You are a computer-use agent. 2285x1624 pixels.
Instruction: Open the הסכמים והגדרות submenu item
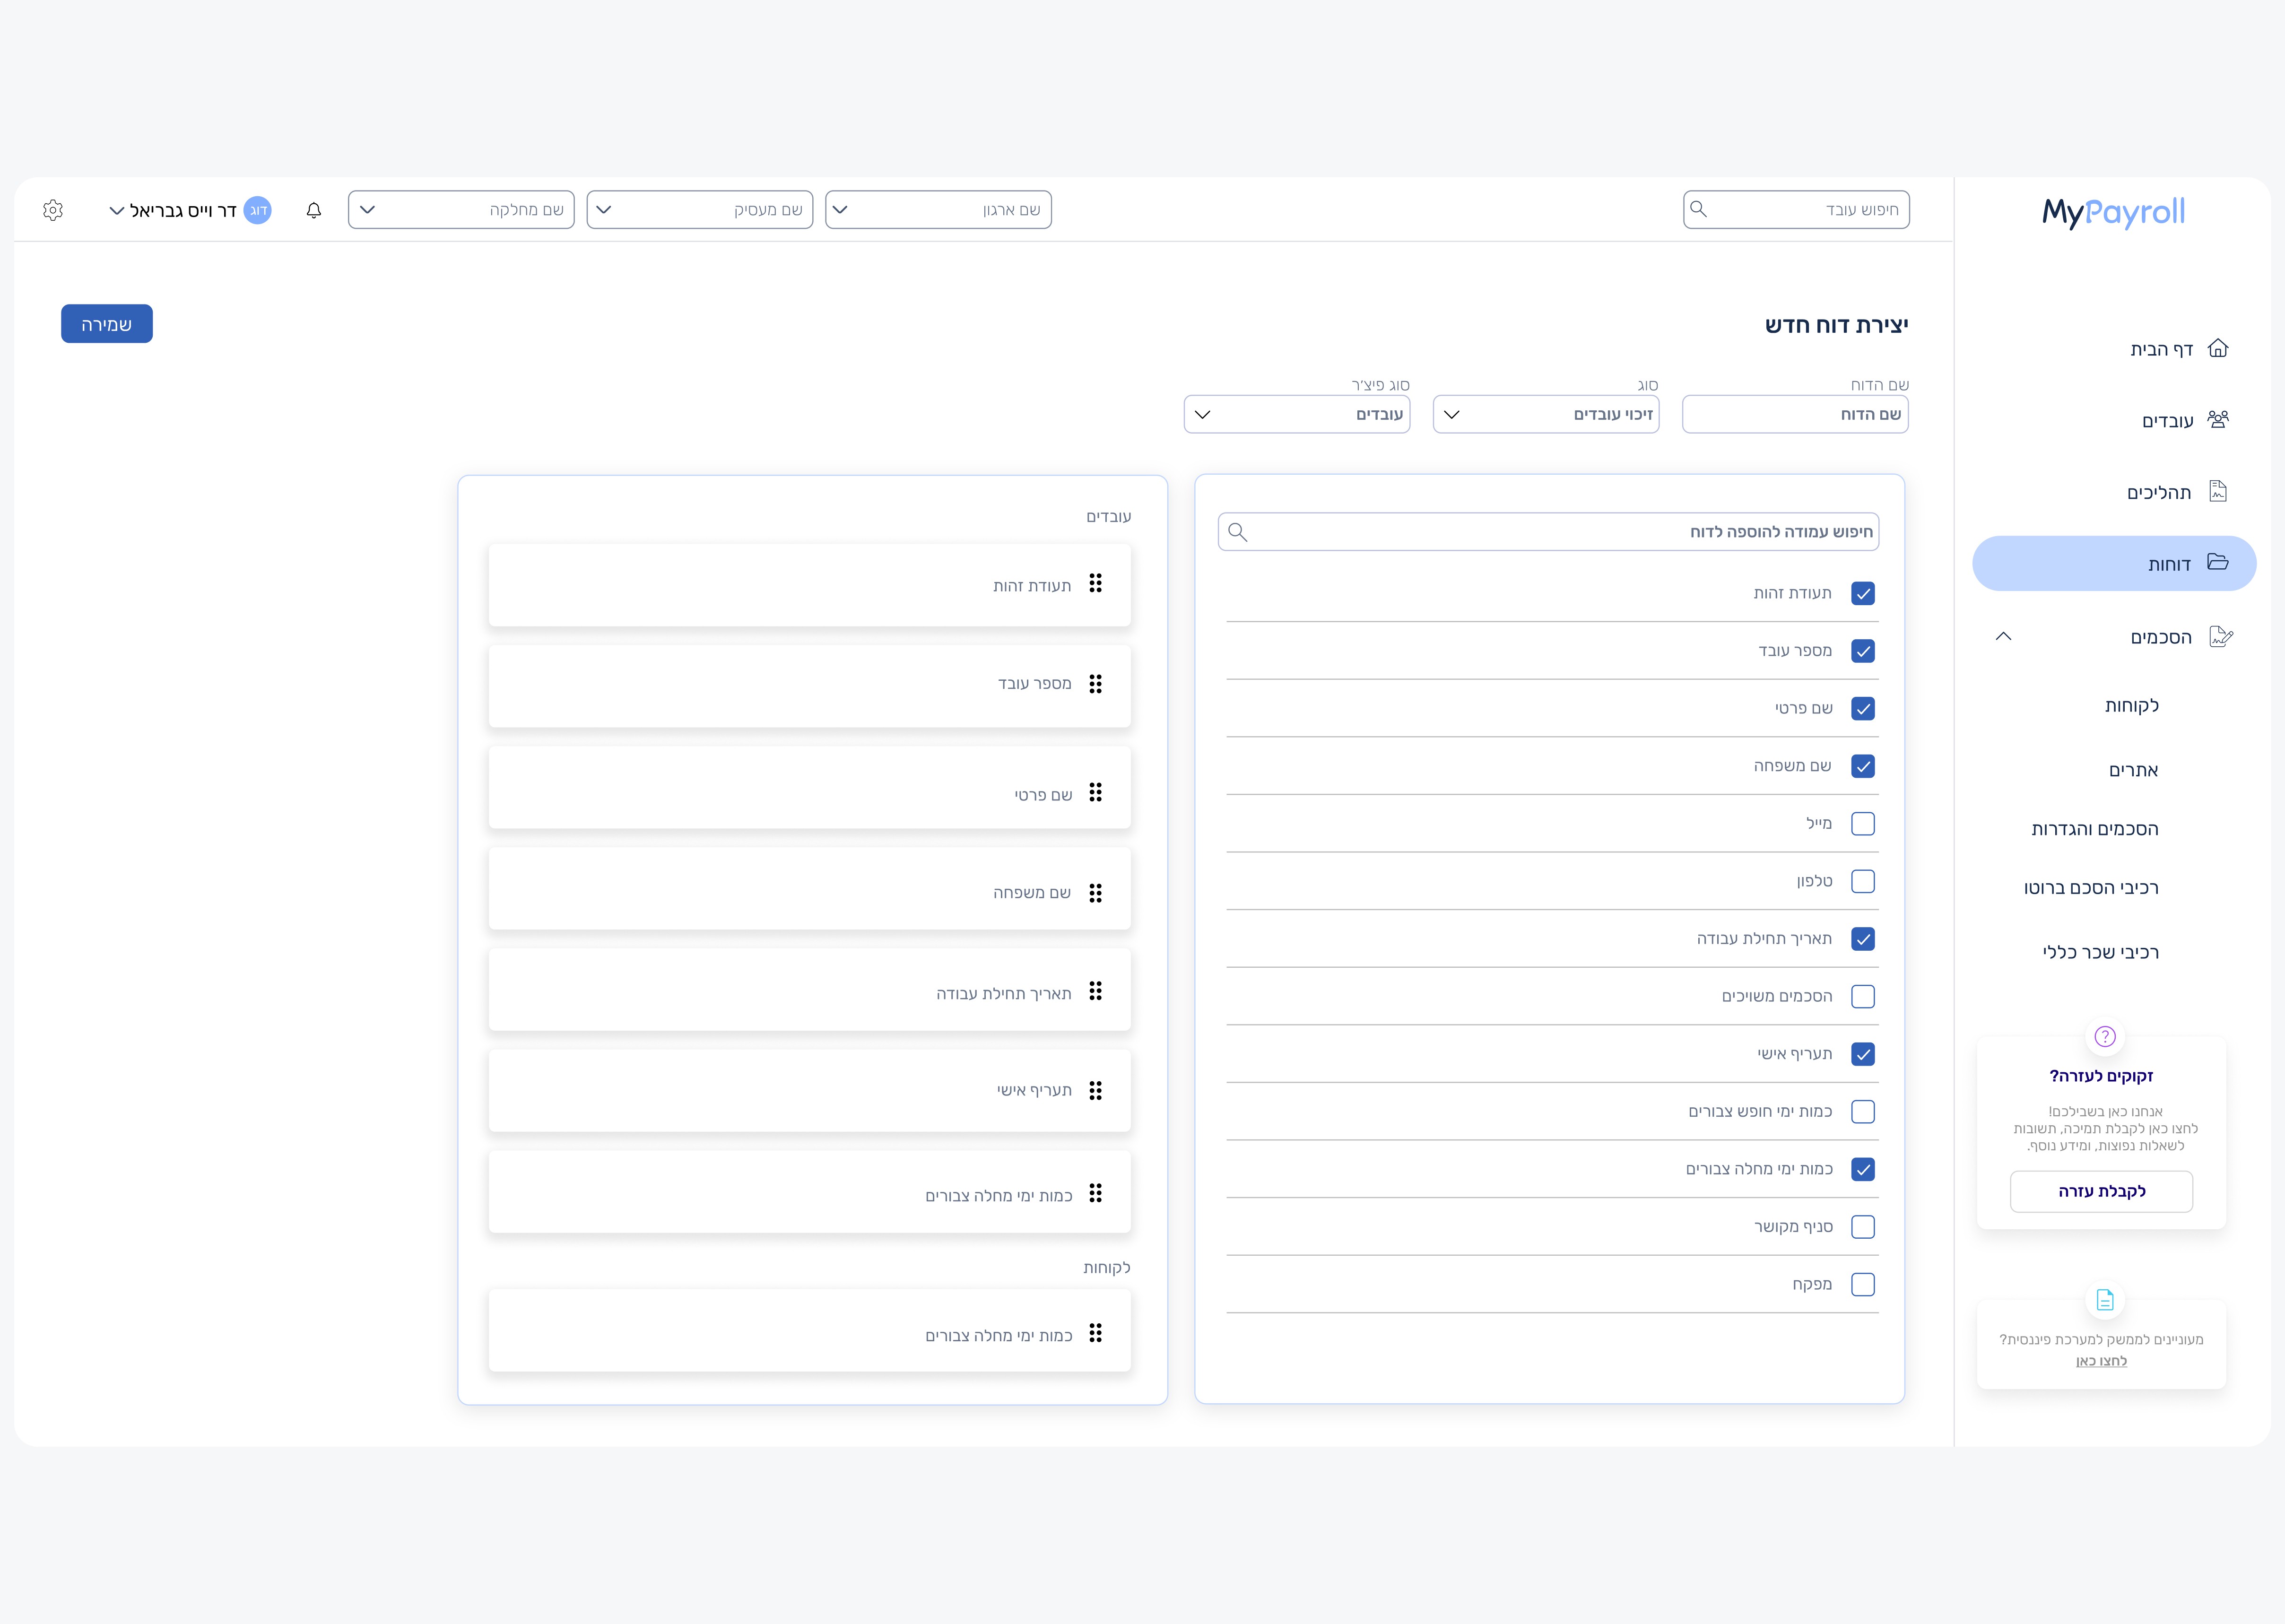coord(2095,829)
